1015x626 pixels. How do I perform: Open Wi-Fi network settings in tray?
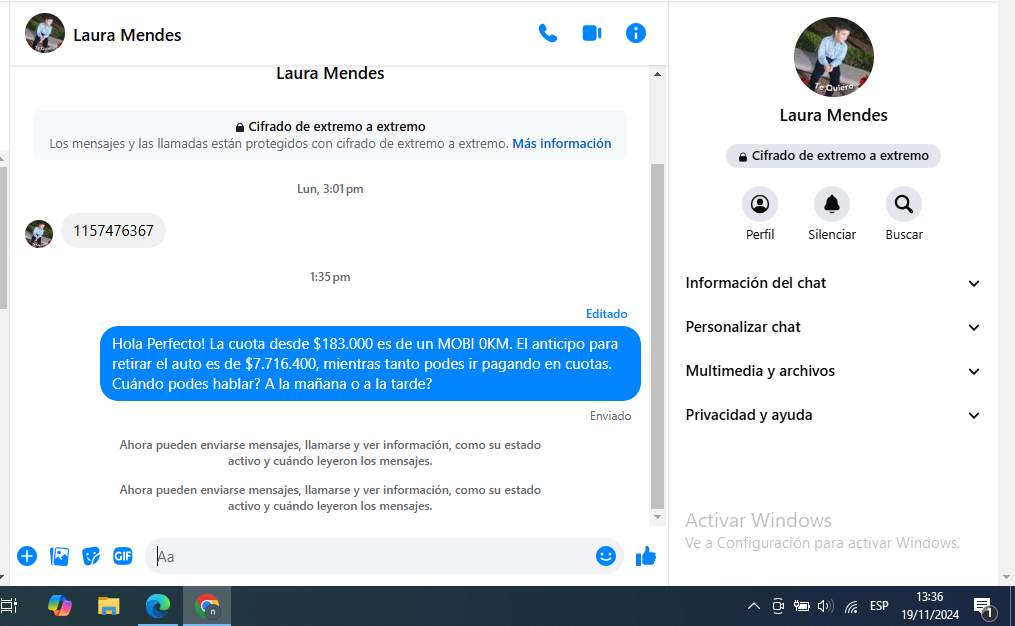coord(851,607)
